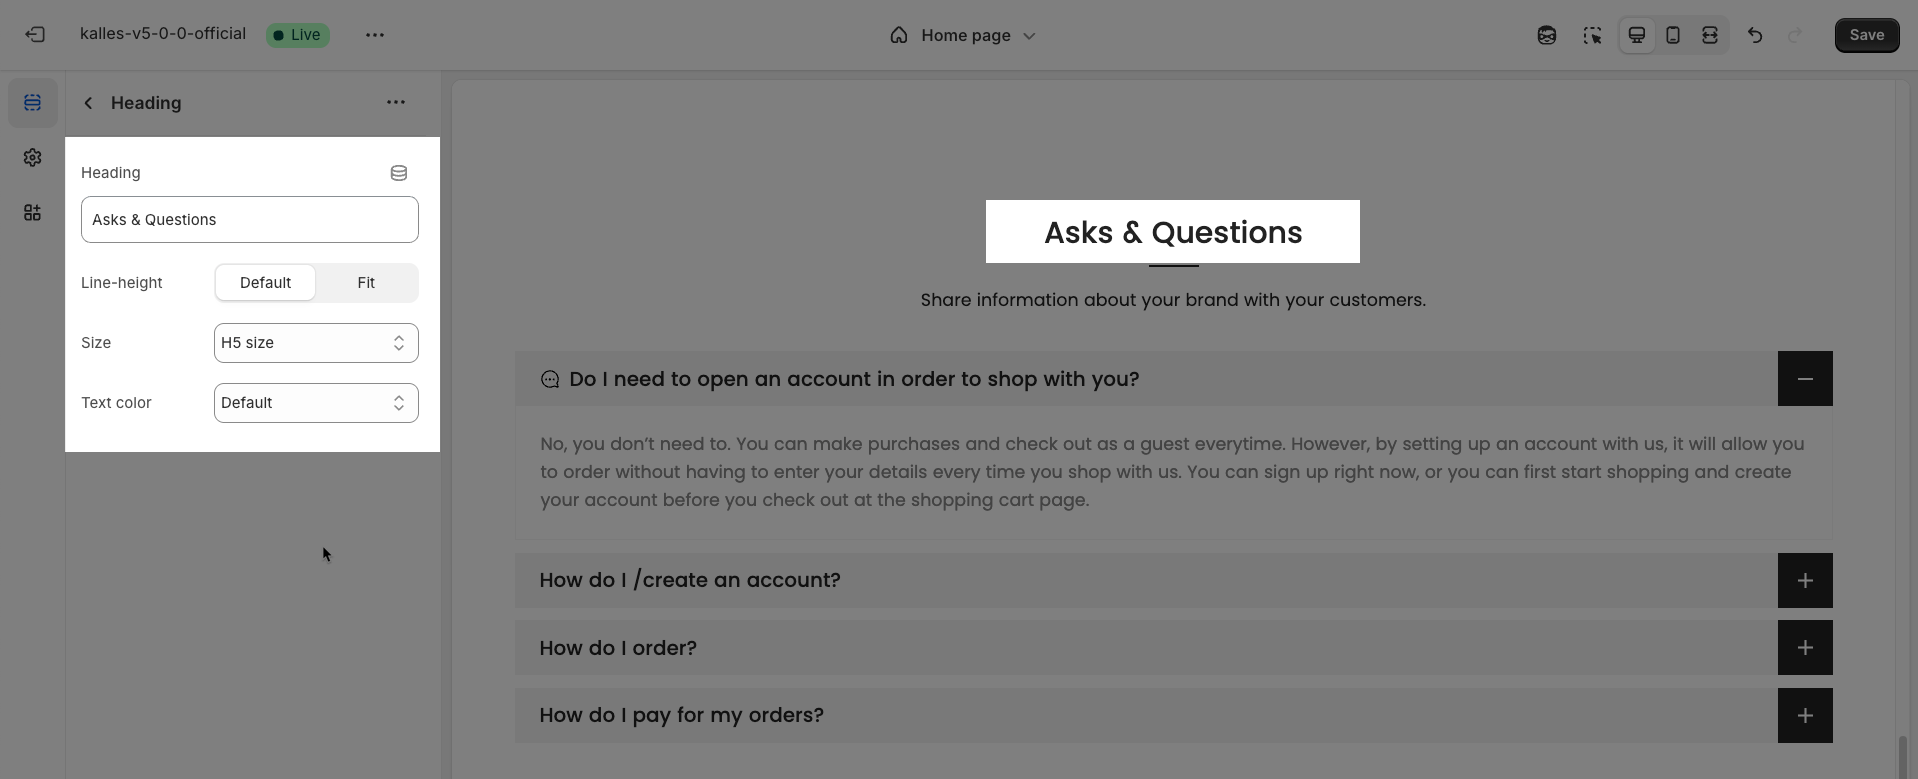
Task: Connect dynamic source for Heading
Action: coord(399,173)
